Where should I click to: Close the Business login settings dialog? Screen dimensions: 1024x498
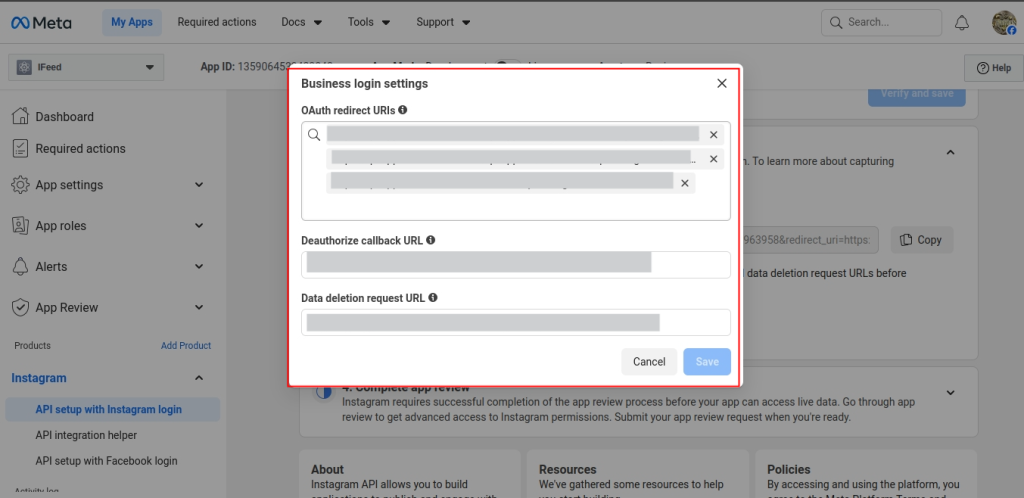click(722, 84)
